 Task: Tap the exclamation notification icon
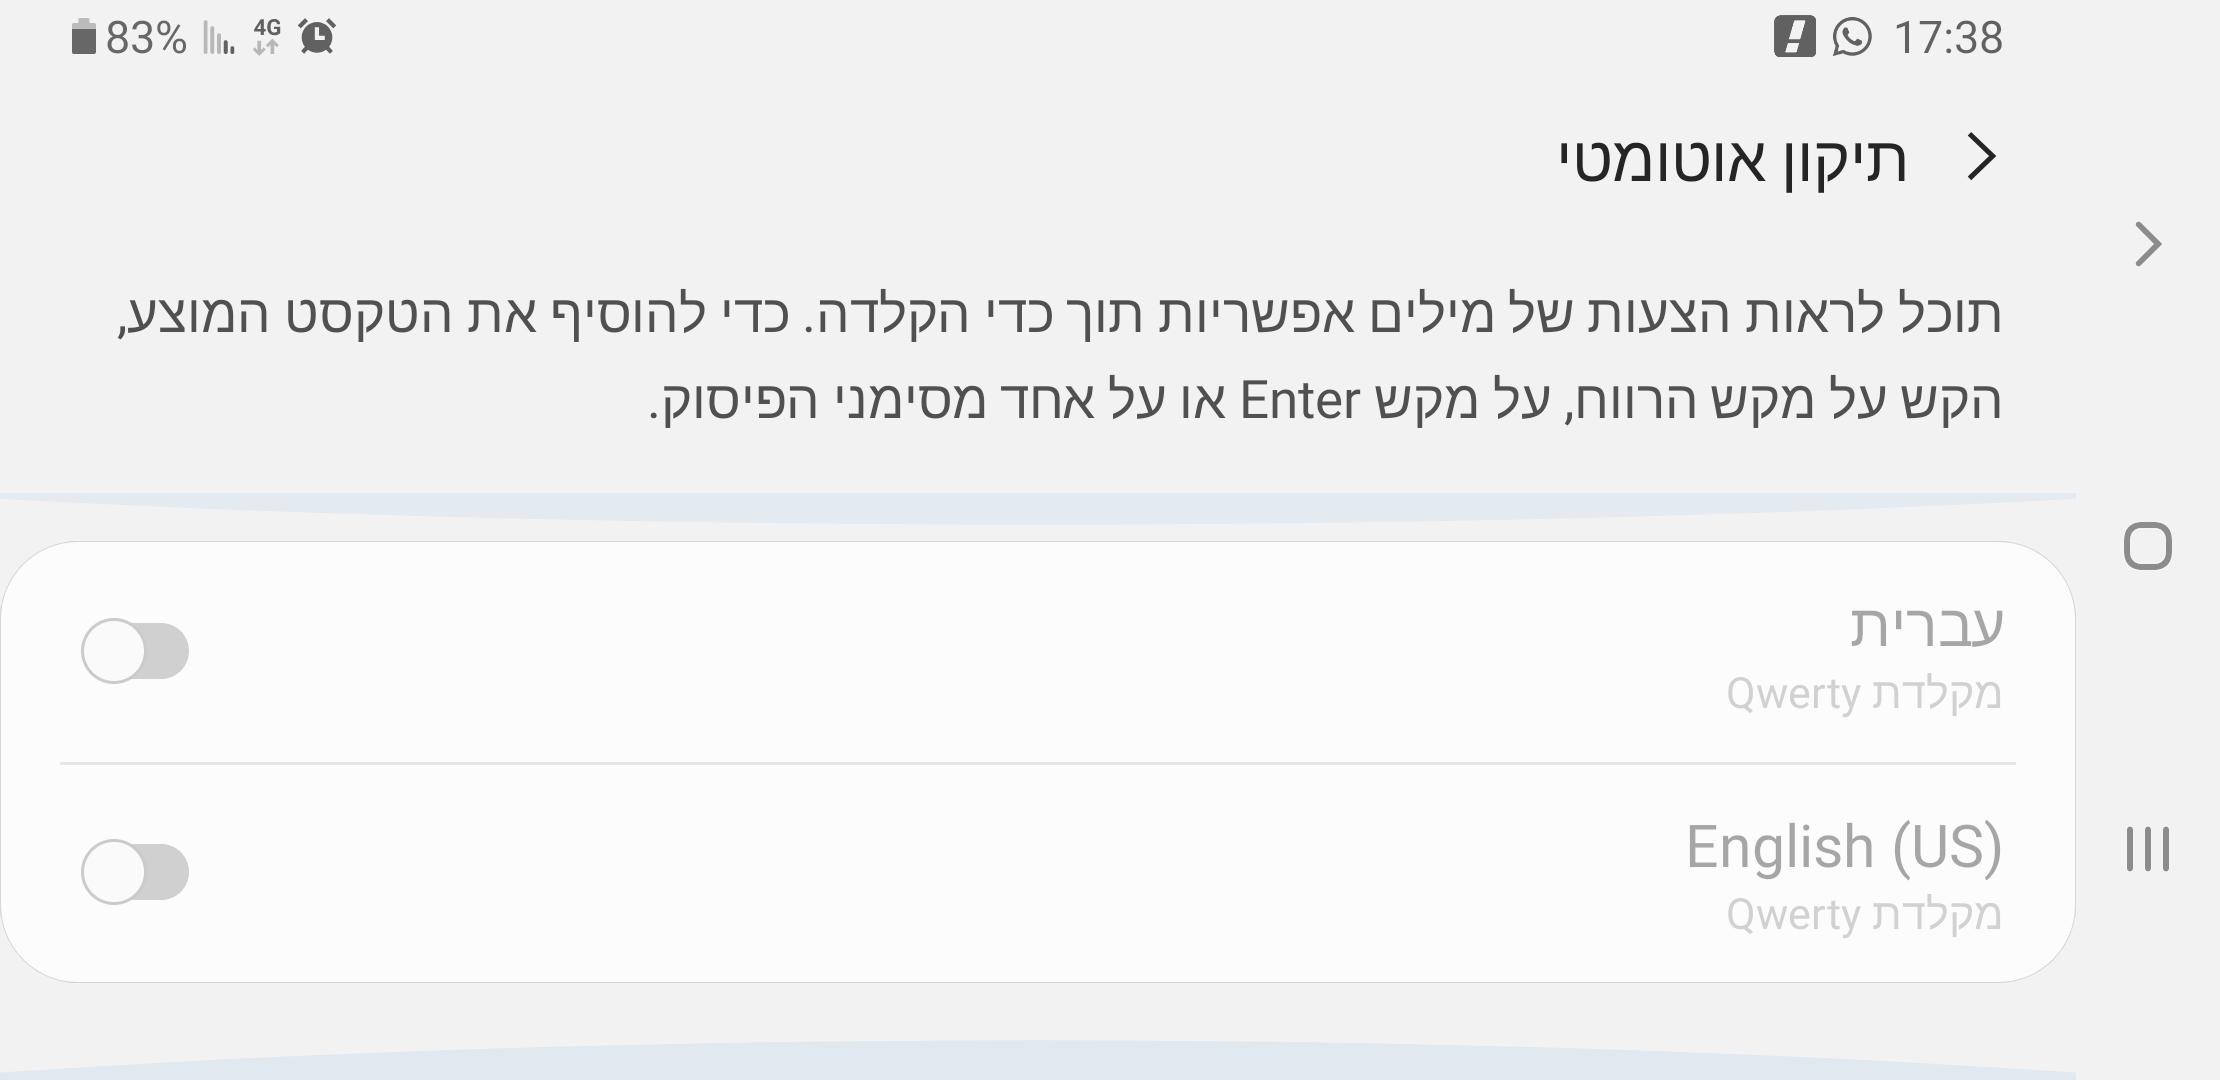point(1795,38)
